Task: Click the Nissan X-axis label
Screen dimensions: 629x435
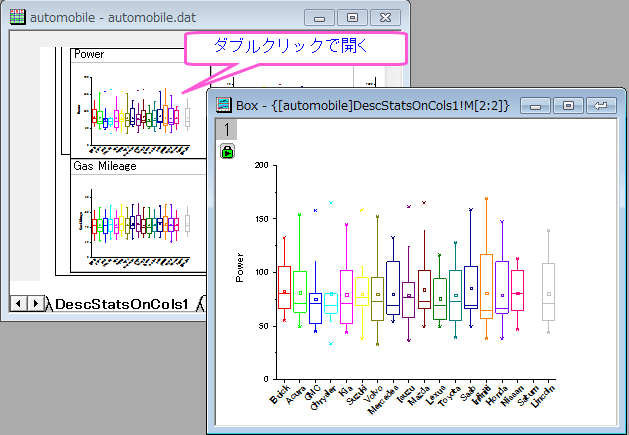Action: coord(512,395)
